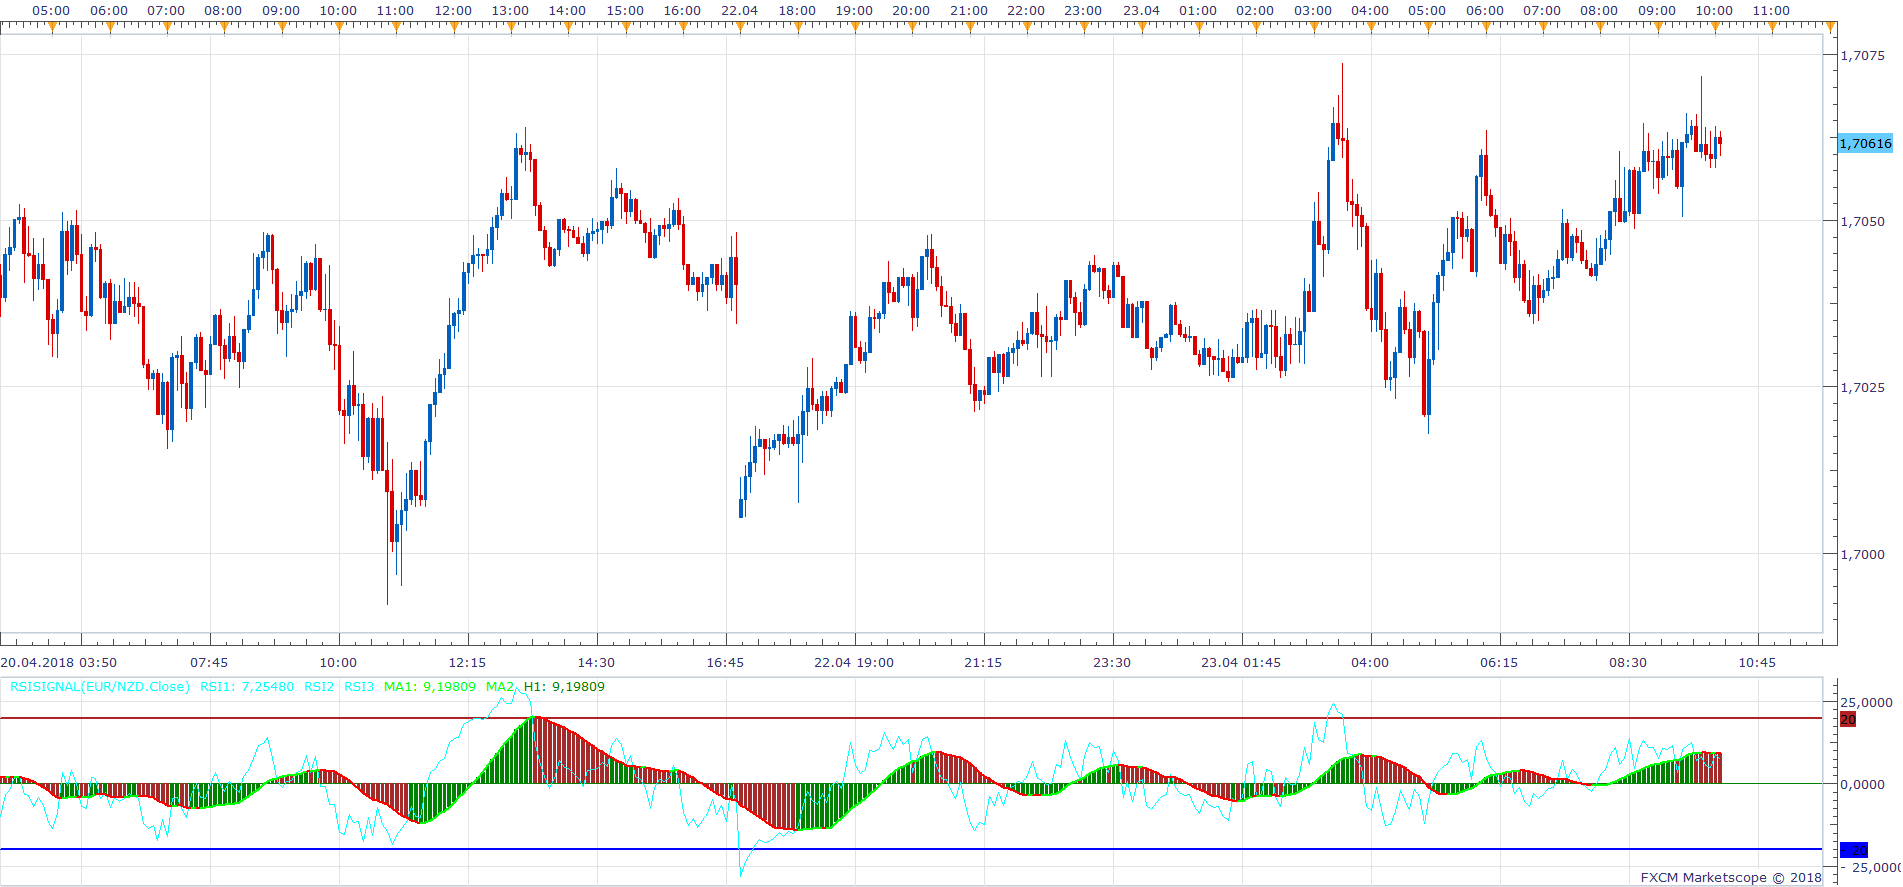Click the orange marker below 23.04 date

(x=1142, y=28)
